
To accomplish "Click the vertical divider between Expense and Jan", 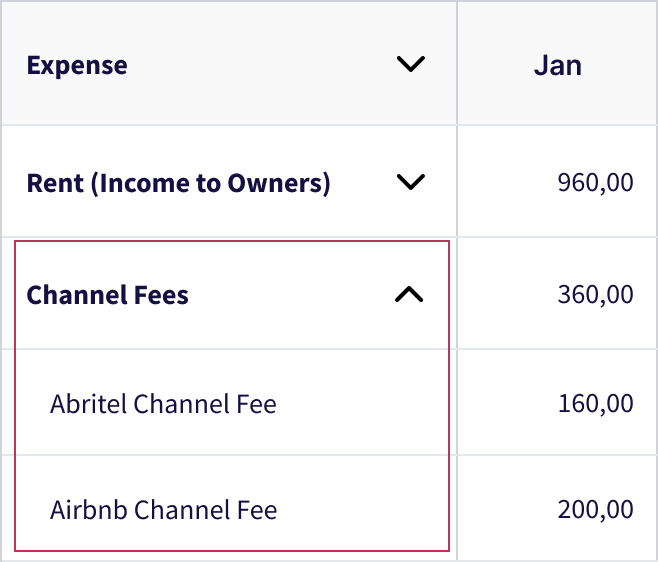I will tap(457, 65).
